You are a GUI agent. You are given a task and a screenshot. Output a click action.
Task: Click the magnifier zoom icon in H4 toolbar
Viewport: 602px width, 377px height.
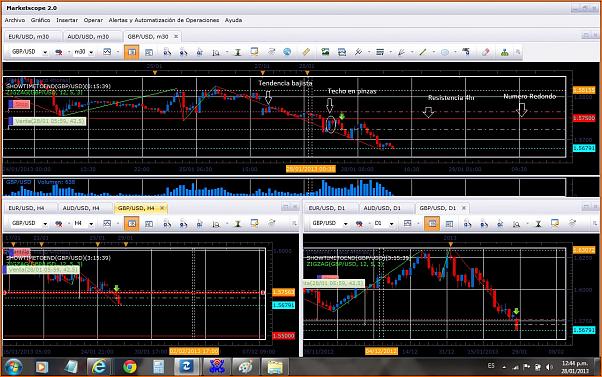click(216, 223)
